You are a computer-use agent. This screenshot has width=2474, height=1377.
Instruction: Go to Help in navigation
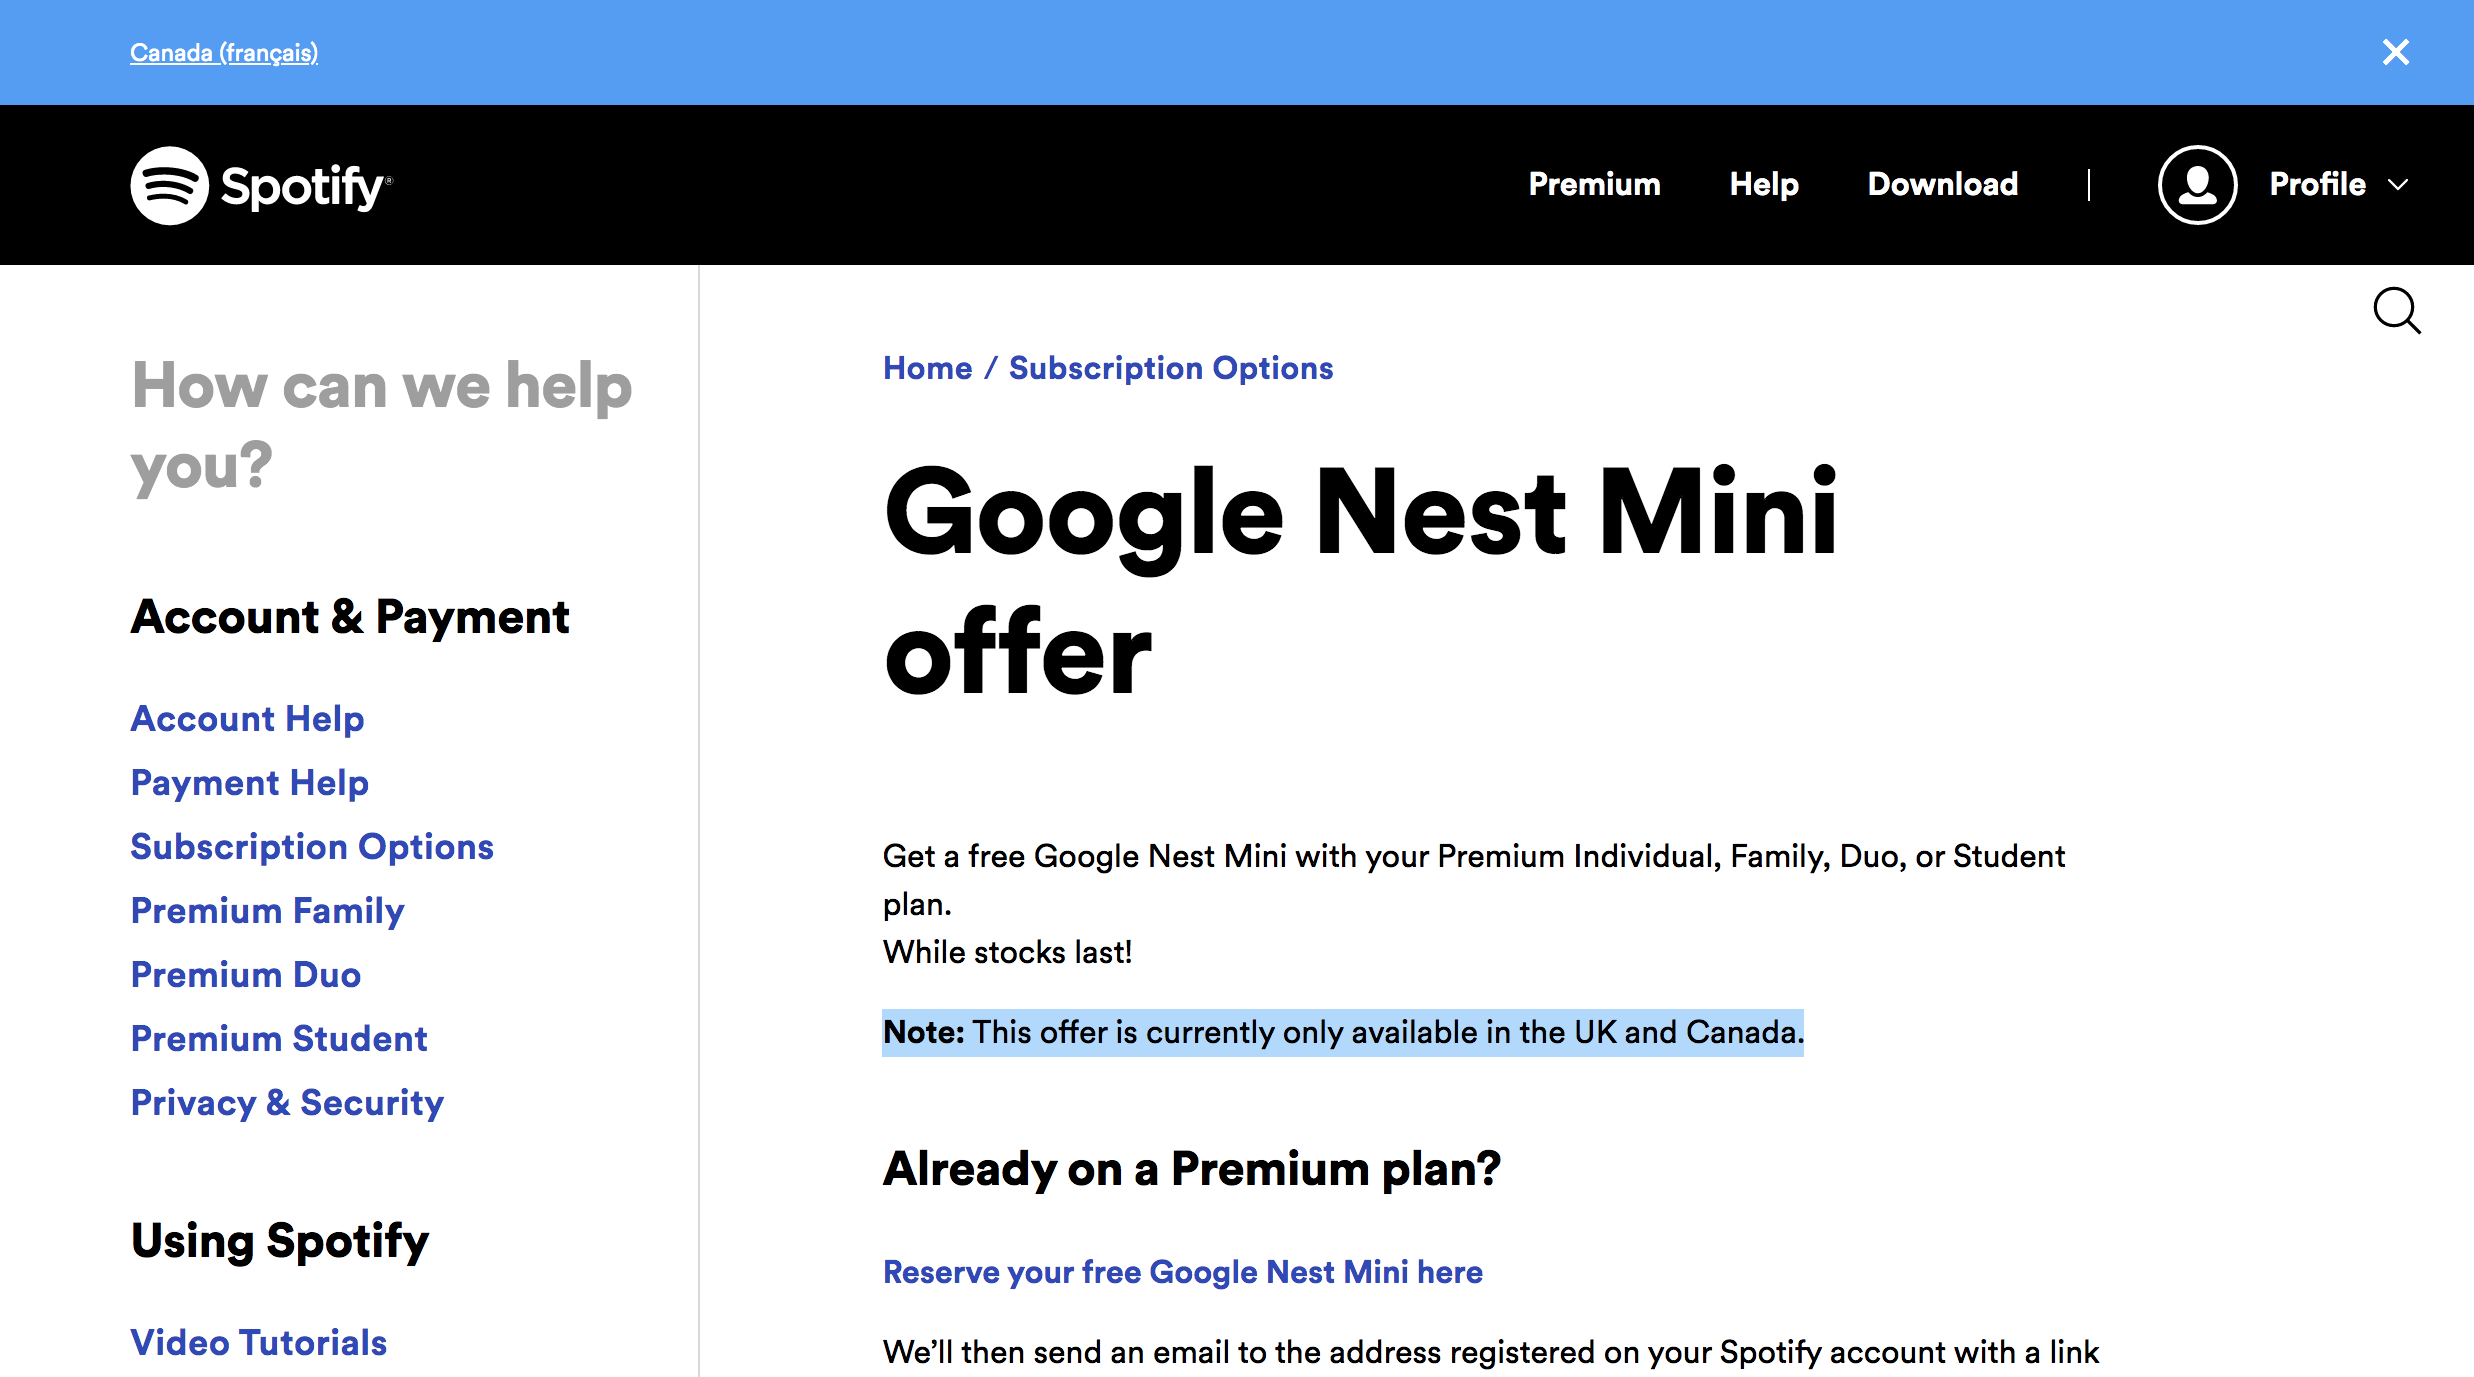(1764, 185)
